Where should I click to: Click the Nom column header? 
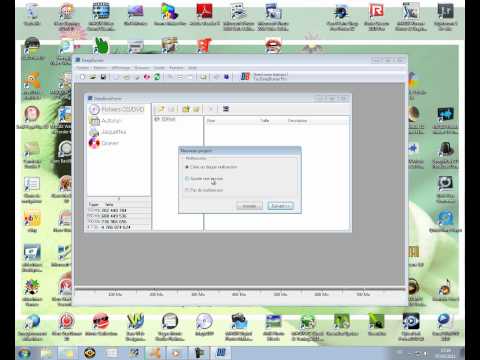211,121
